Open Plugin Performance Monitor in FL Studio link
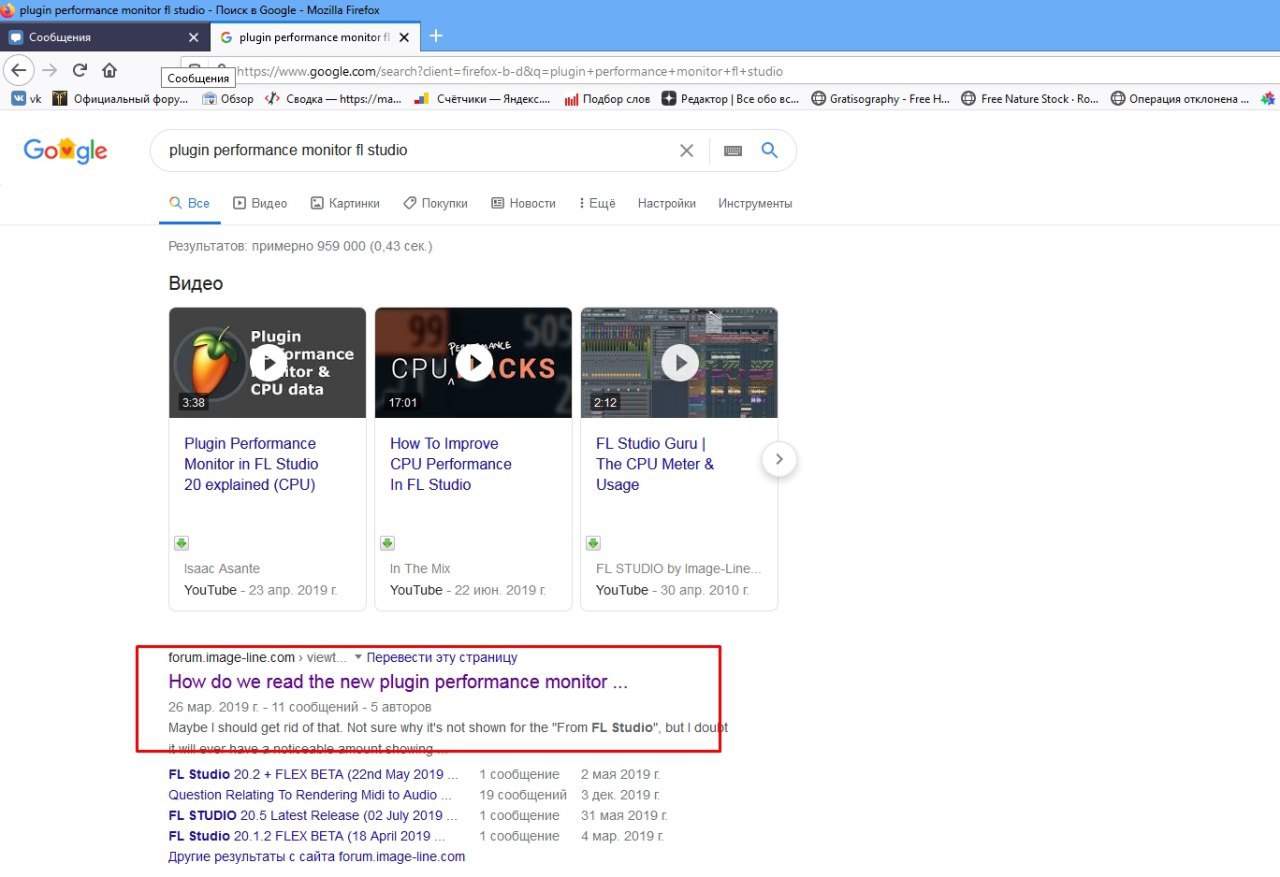Image resolution: width=1280 pixels, height=877 pixels. point(251,464)
